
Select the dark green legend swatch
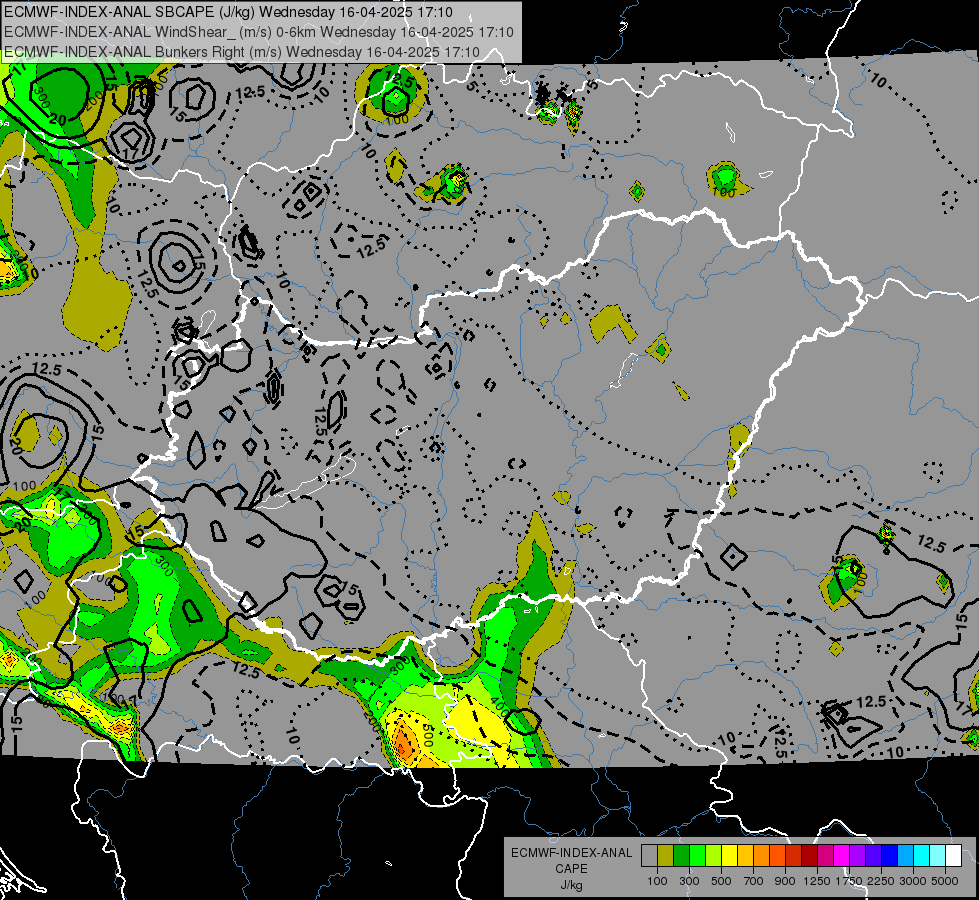(681, 856)
